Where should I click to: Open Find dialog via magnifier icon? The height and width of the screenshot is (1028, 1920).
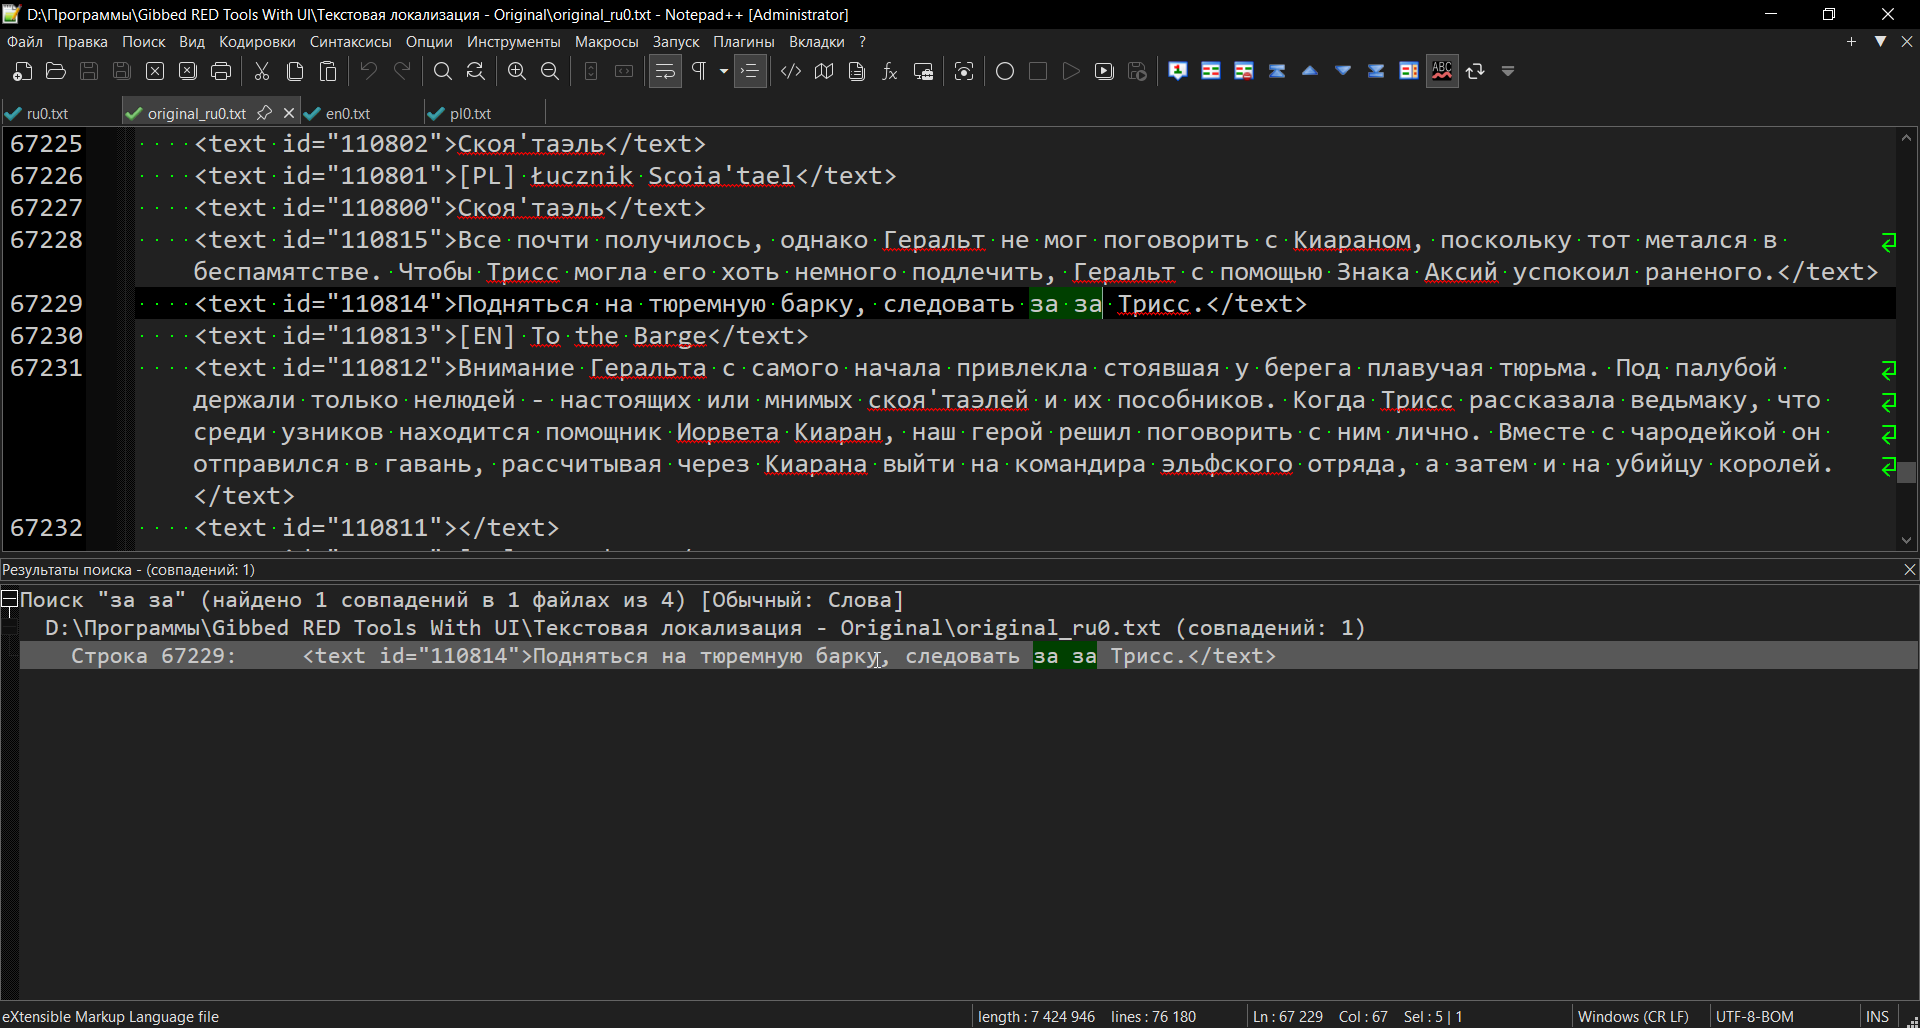click(443, 71)
